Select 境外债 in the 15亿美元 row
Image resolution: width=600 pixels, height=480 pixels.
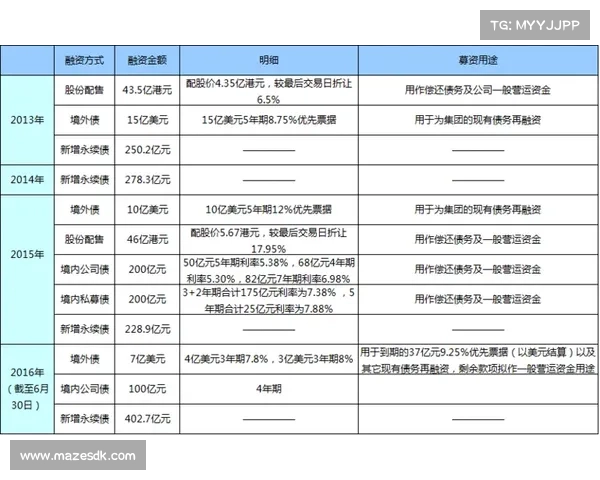pyautogui.click(x=84, y=120)
